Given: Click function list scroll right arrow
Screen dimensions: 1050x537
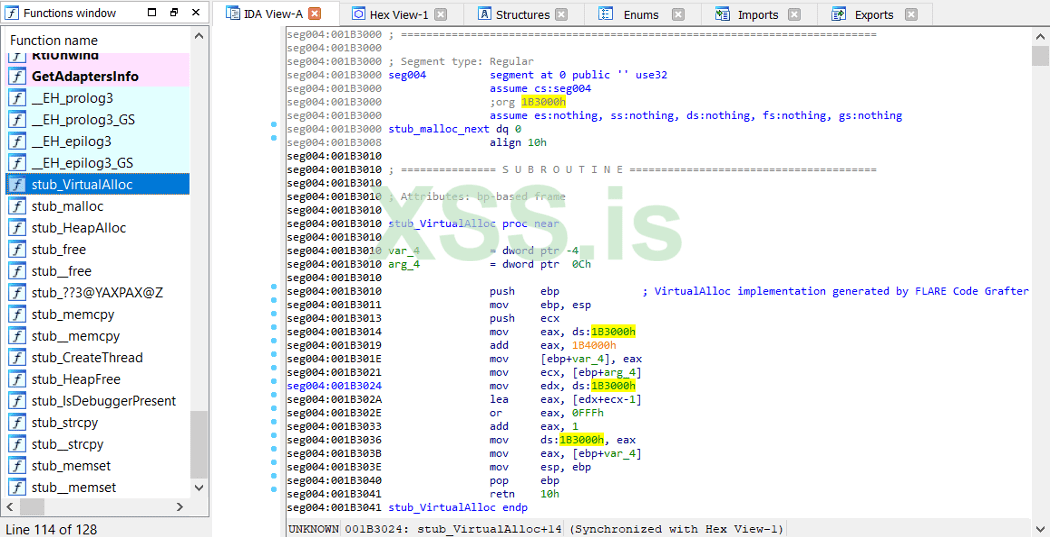Looking at the screenshot, I should 179,507.
